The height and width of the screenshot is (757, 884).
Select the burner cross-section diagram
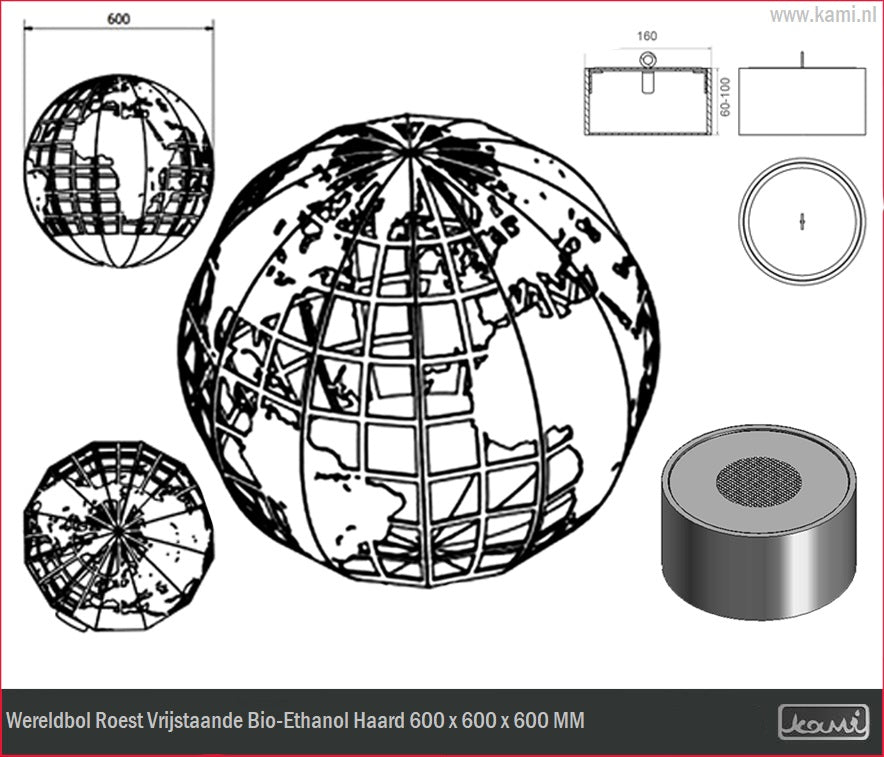[647, 100]
